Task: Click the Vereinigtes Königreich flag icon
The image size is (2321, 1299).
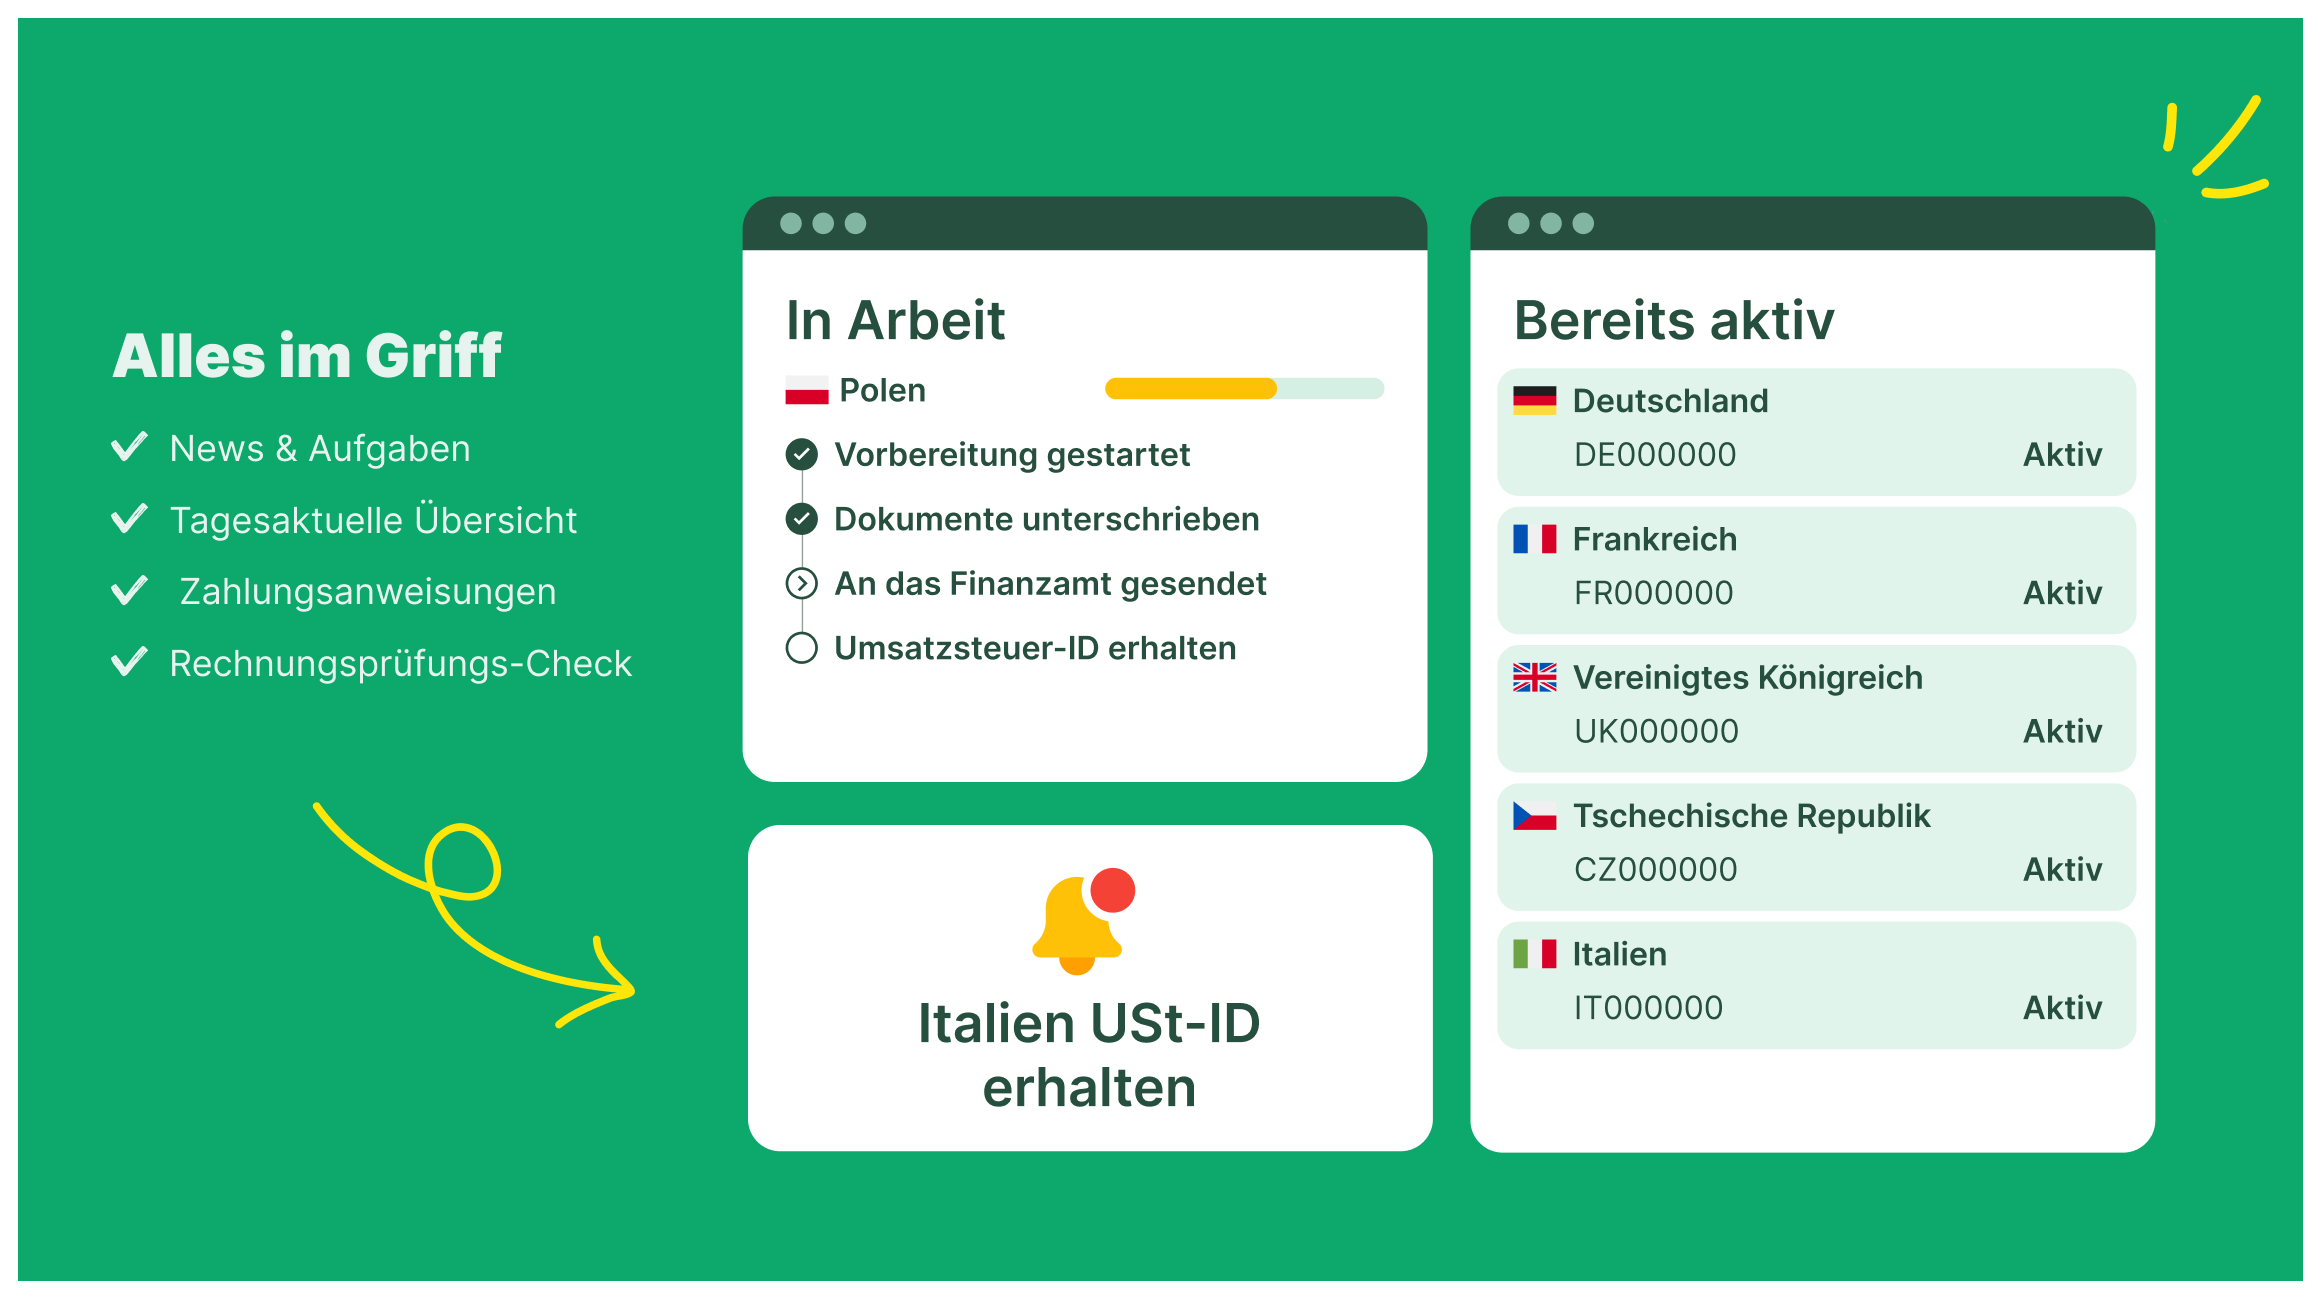Action: click(1534, 678)
